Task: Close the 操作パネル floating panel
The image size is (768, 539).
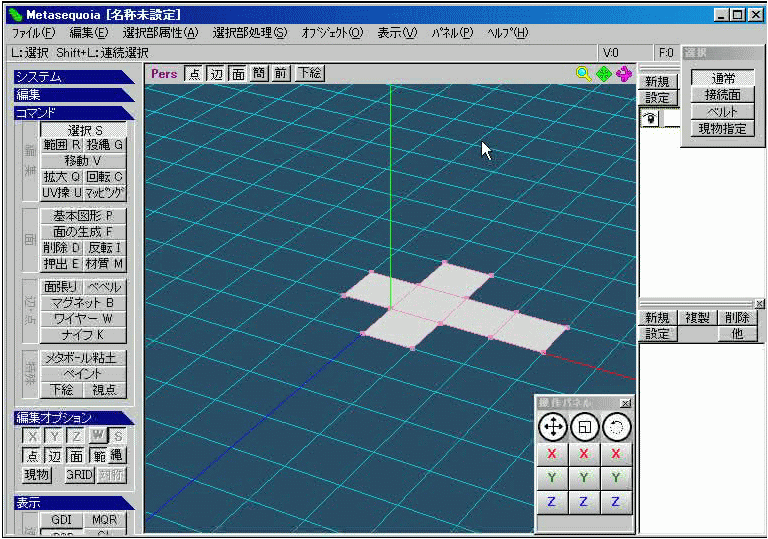Action: pyautogui.click(x=625, y=403)
